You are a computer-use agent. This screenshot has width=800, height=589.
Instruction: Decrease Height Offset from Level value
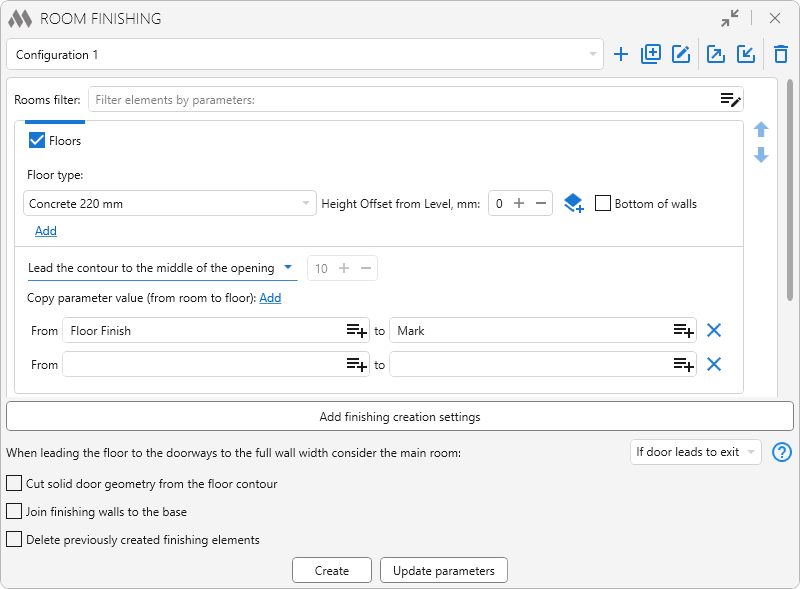[x=541, y=203]
